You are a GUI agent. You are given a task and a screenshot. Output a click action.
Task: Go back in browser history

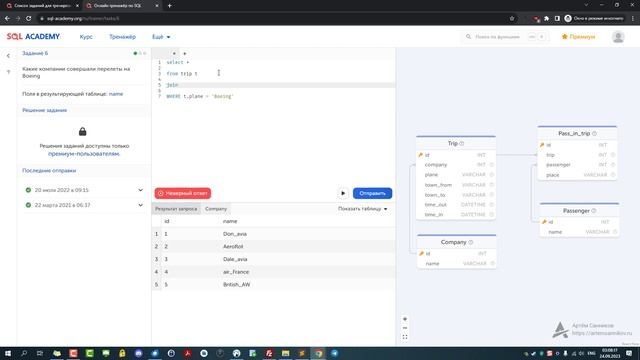point(7,18)
